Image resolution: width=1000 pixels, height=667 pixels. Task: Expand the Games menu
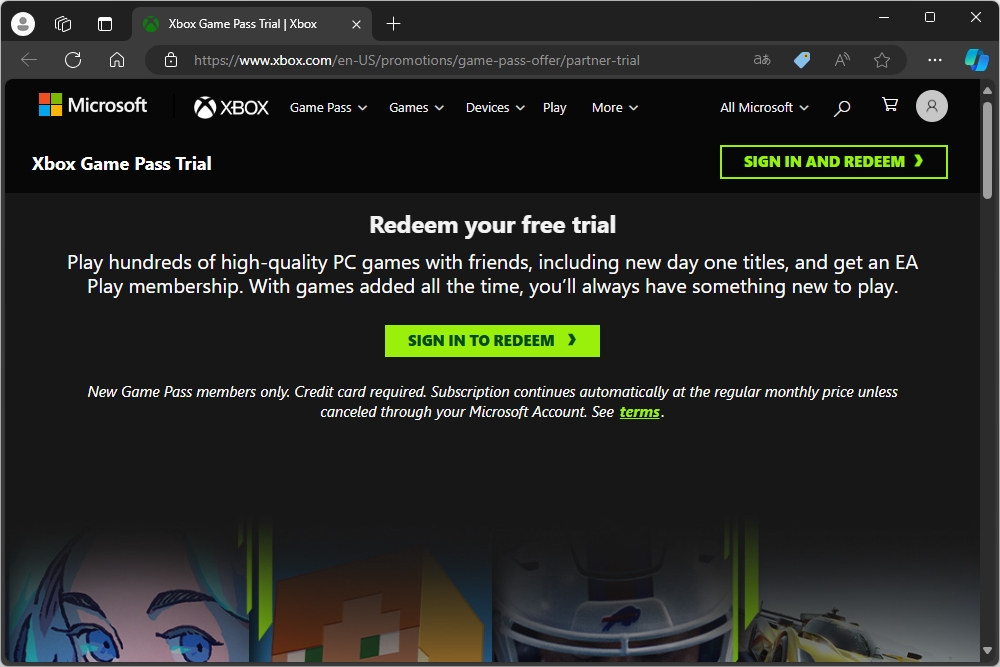(x=416, y=108)
